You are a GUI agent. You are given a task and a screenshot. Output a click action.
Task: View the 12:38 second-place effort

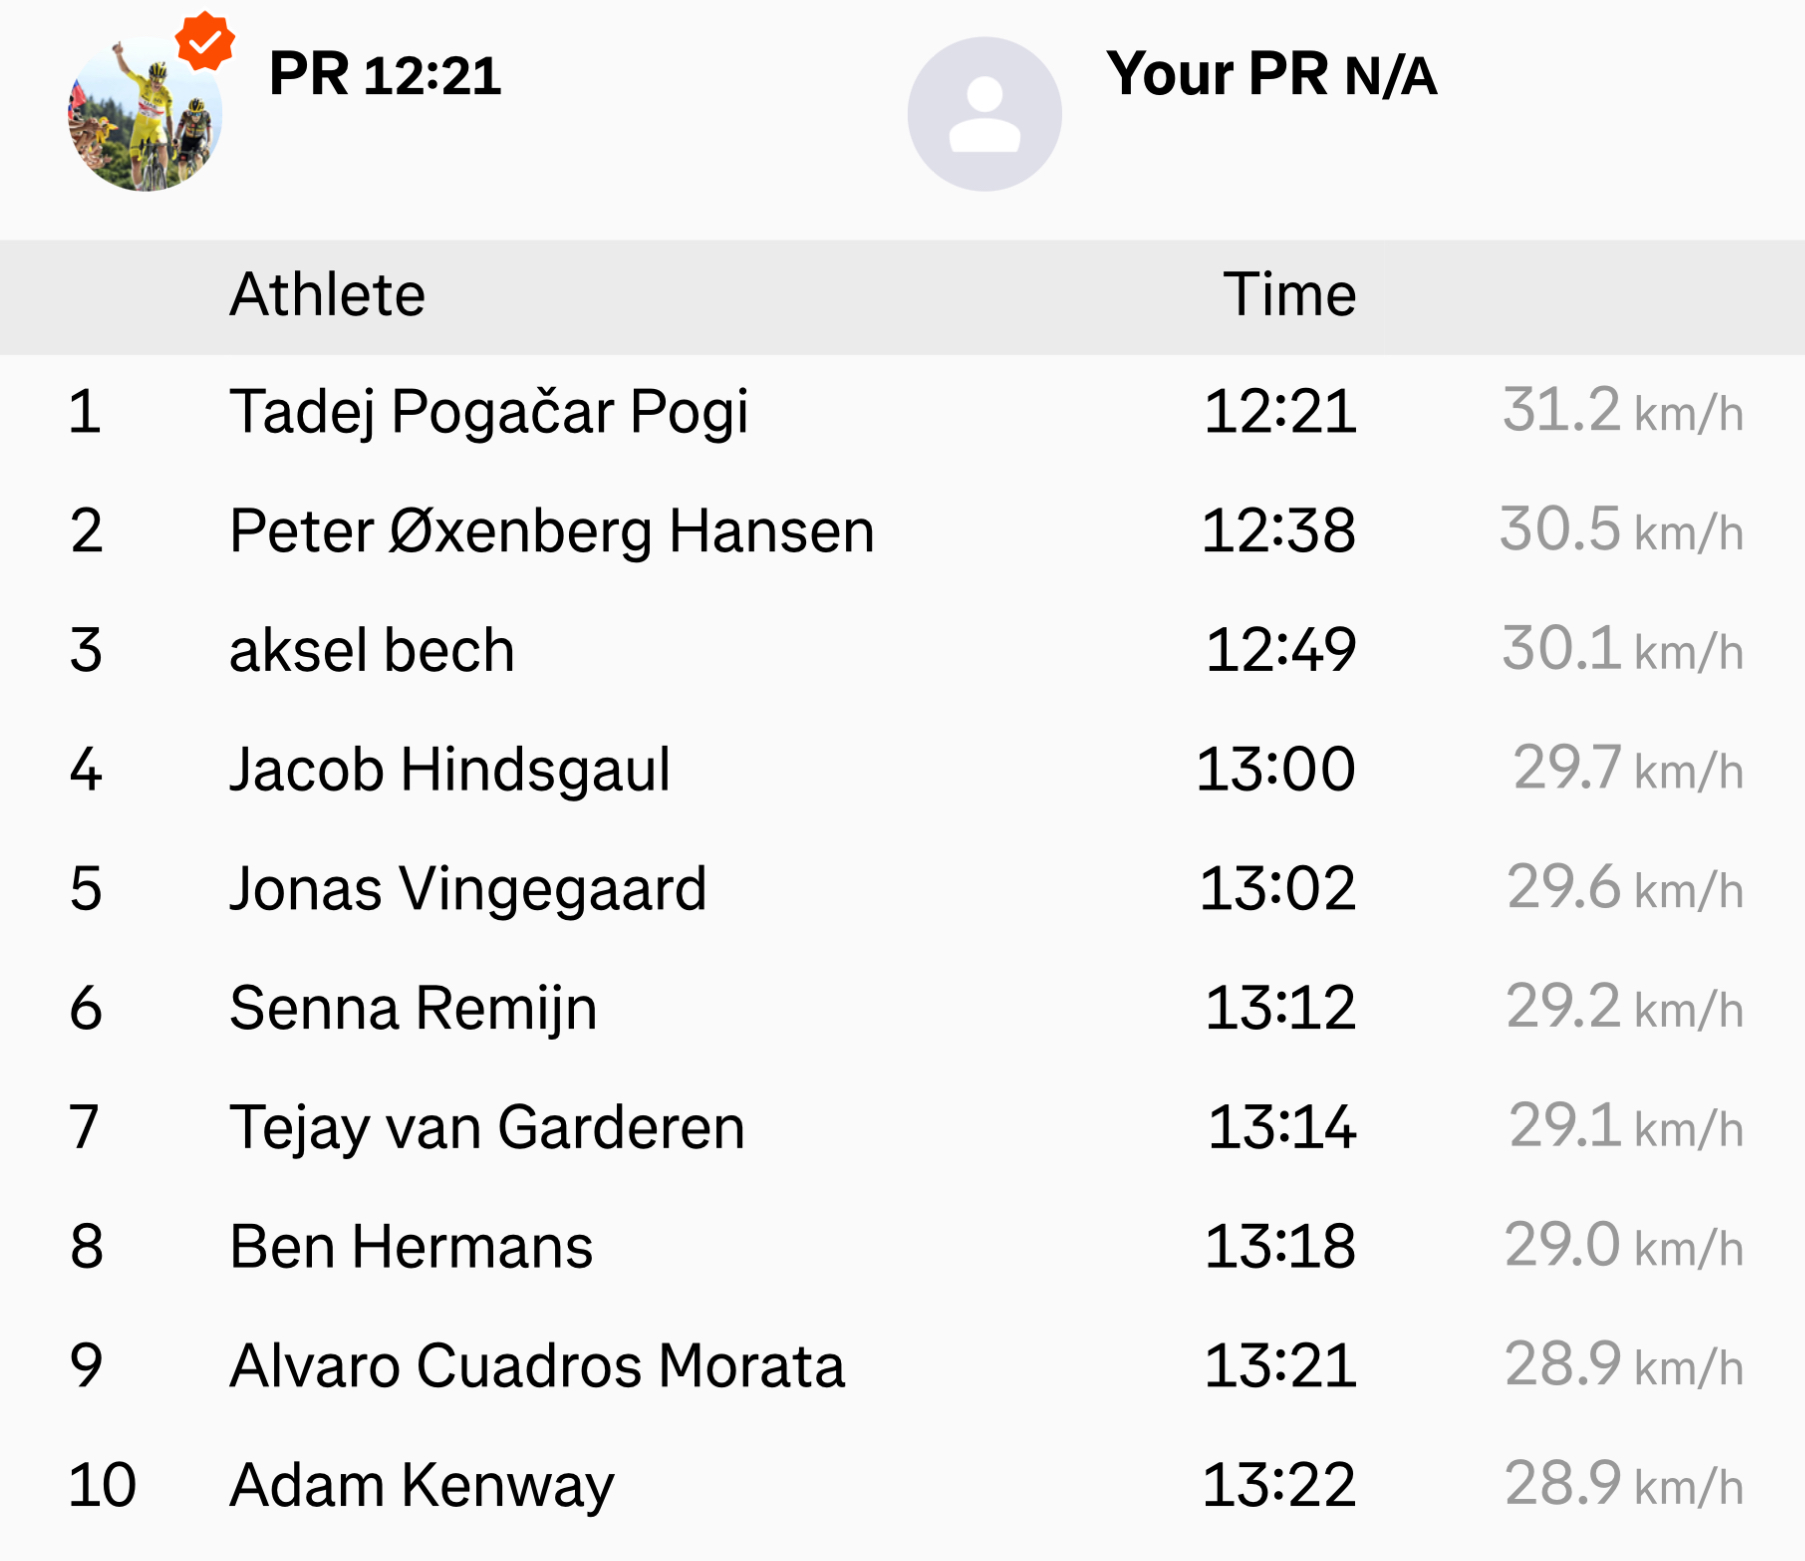1278,530
